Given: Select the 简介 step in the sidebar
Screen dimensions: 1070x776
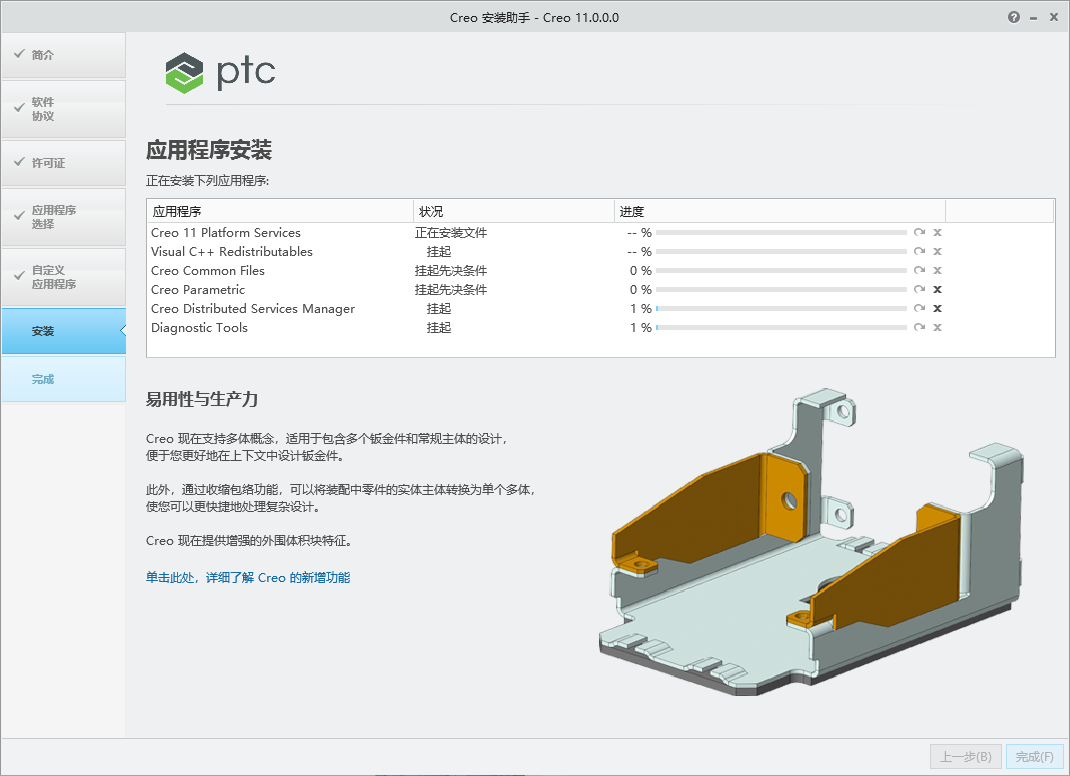Looking at the screenshot, I should coord(63,55).
